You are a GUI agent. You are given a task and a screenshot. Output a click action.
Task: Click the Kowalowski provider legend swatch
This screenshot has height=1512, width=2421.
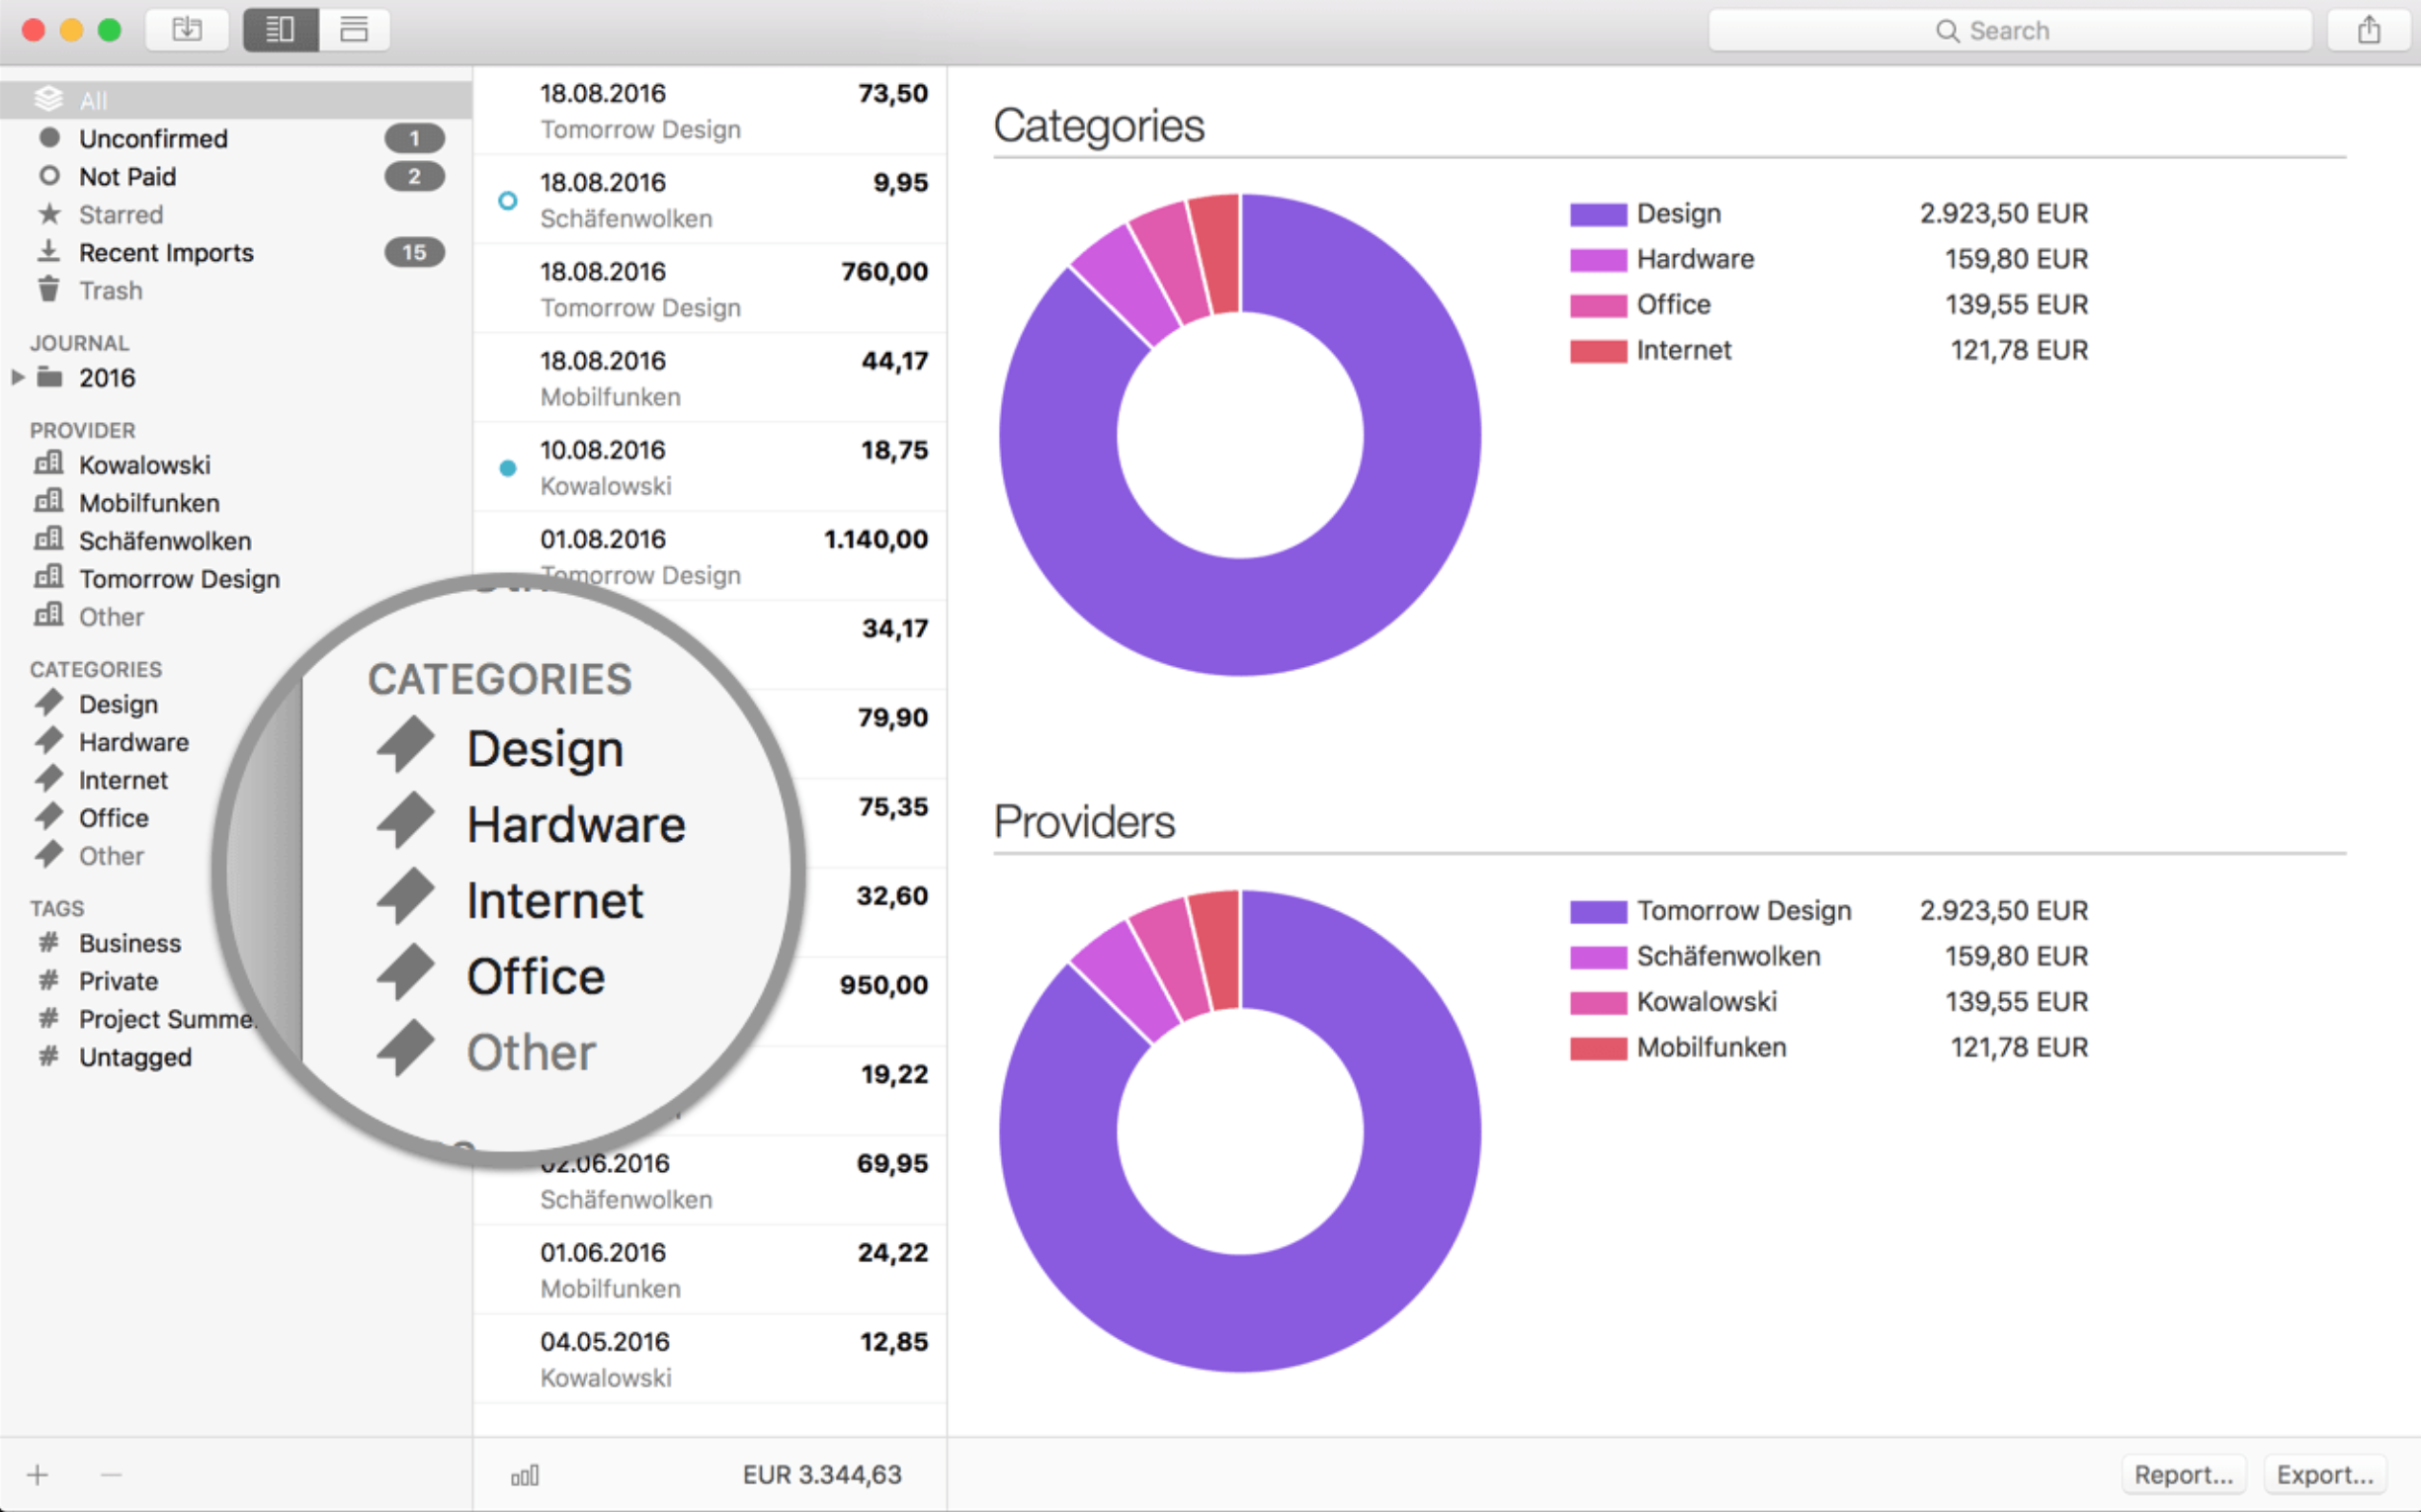tap(1598, 1002)
